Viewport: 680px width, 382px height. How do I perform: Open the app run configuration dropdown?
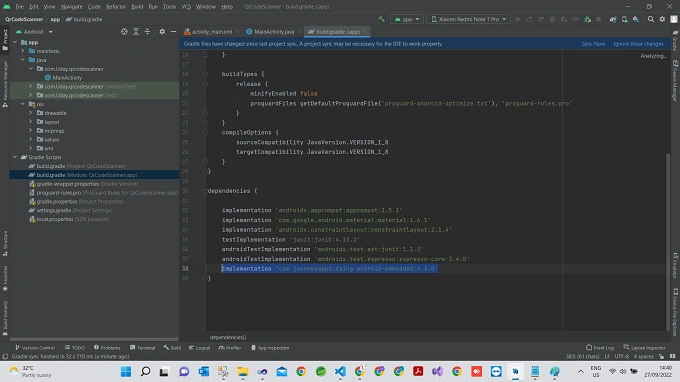[407, 19]
